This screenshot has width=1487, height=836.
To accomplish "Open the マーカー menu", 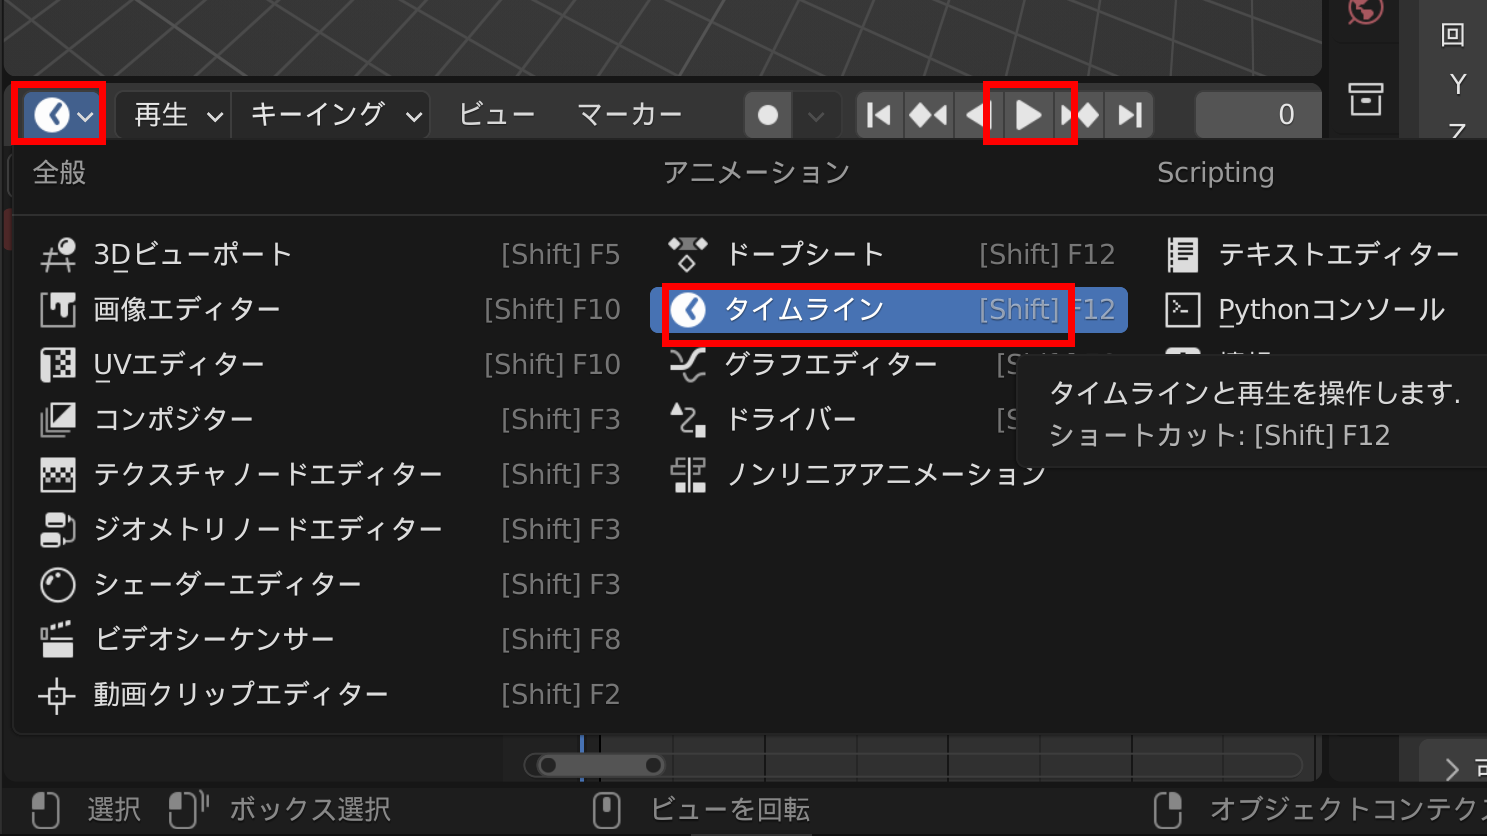I will [630, 114].
